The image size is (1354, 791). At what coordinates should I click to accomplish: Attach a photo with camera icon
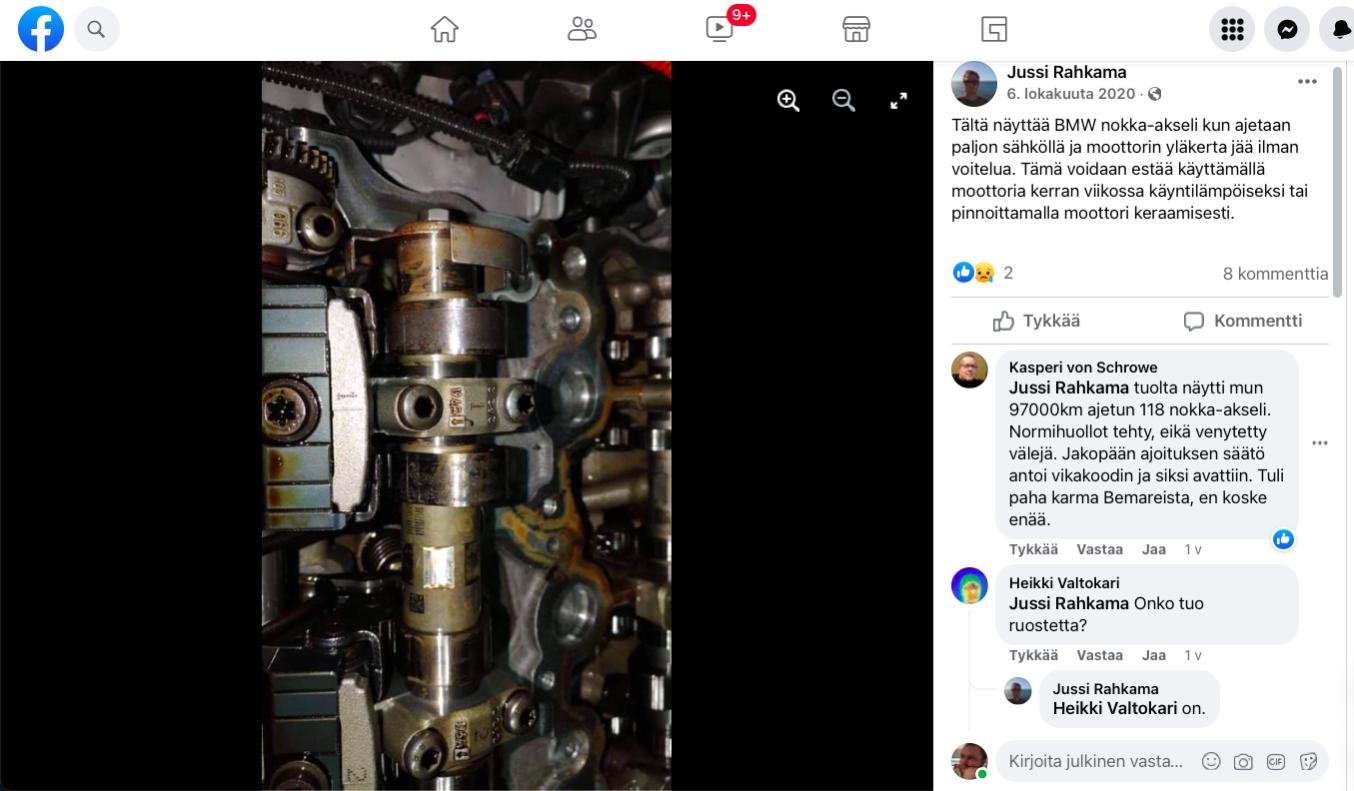pos(1243,762)
